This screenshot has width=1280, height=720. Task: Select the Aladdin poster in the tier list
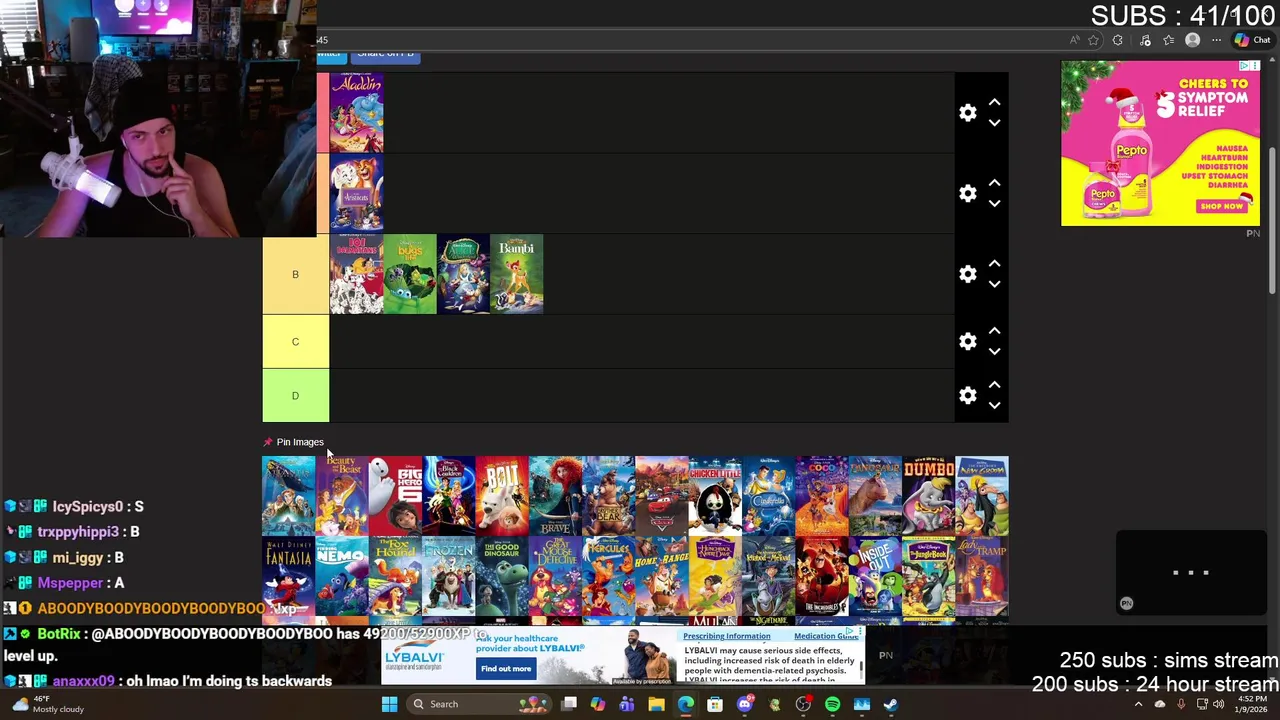356,113
